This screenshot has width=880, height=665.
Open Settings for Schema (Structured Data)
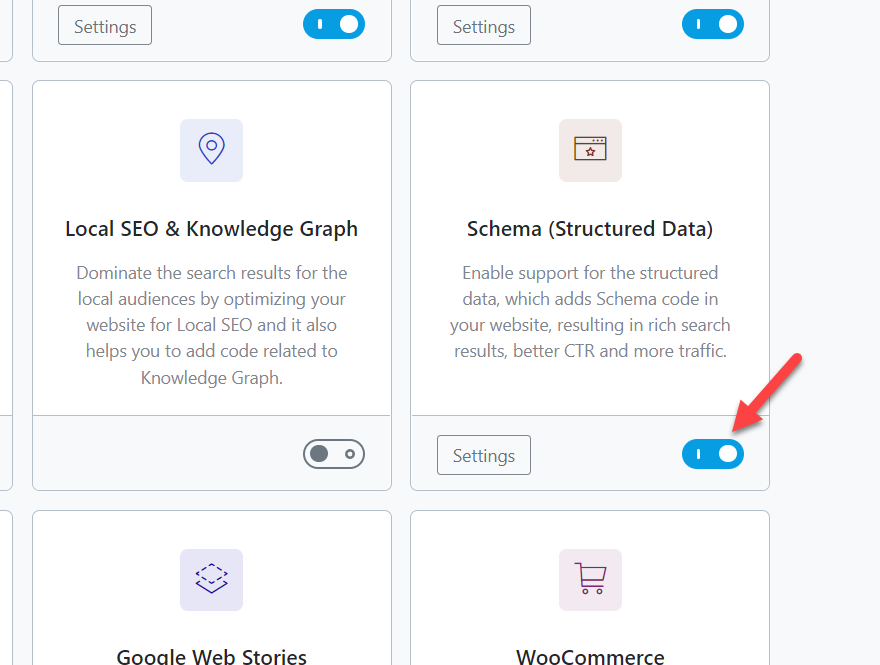484,455
